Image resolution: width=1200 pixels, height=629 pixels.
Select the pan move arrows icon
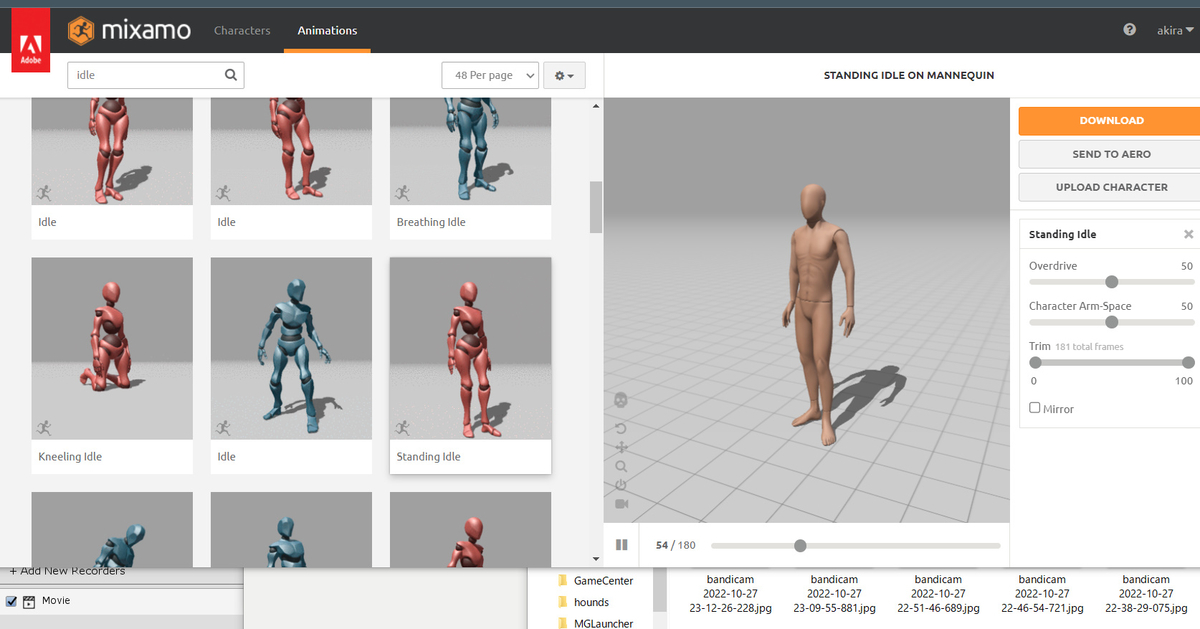(x=621, y=447)
